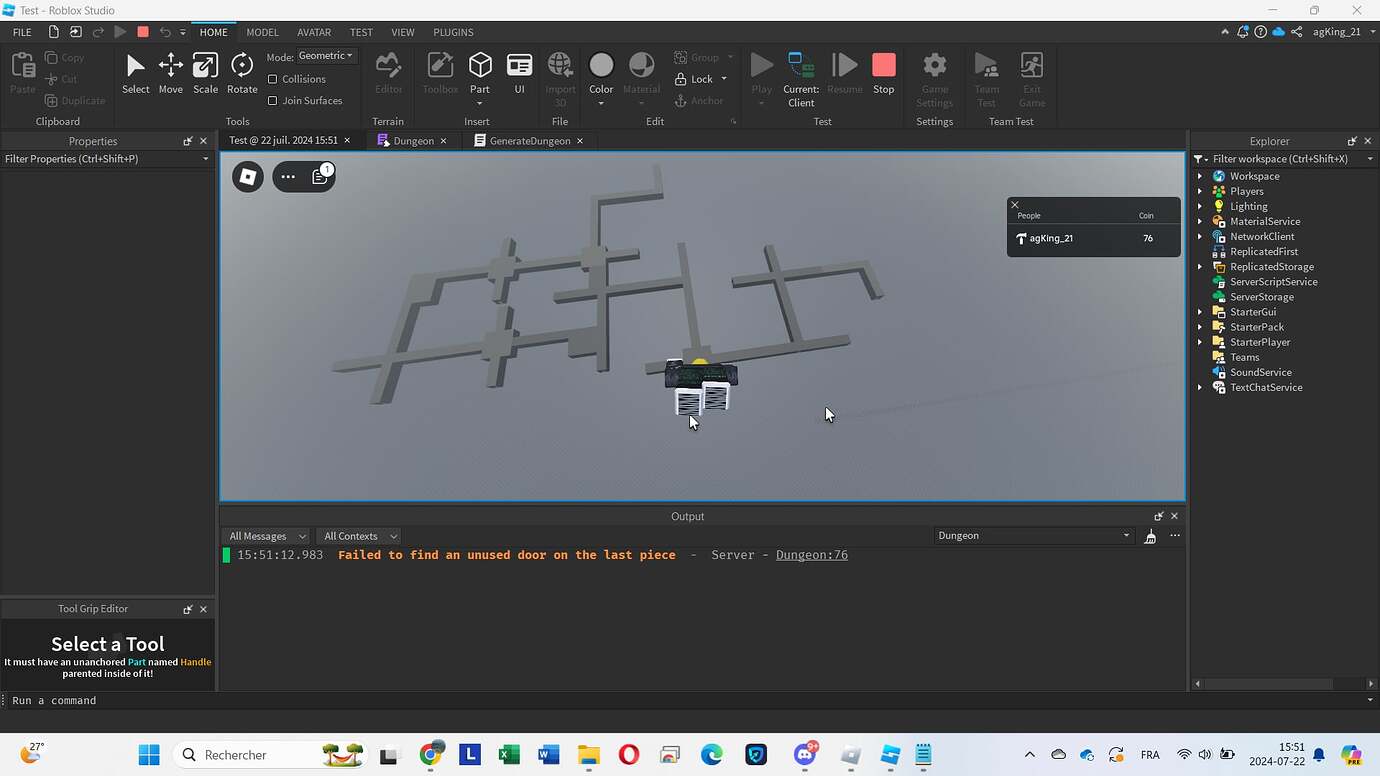Open the Toolbox
Image resolution: width=1380 pixels, height=776 pixels.
440,72
